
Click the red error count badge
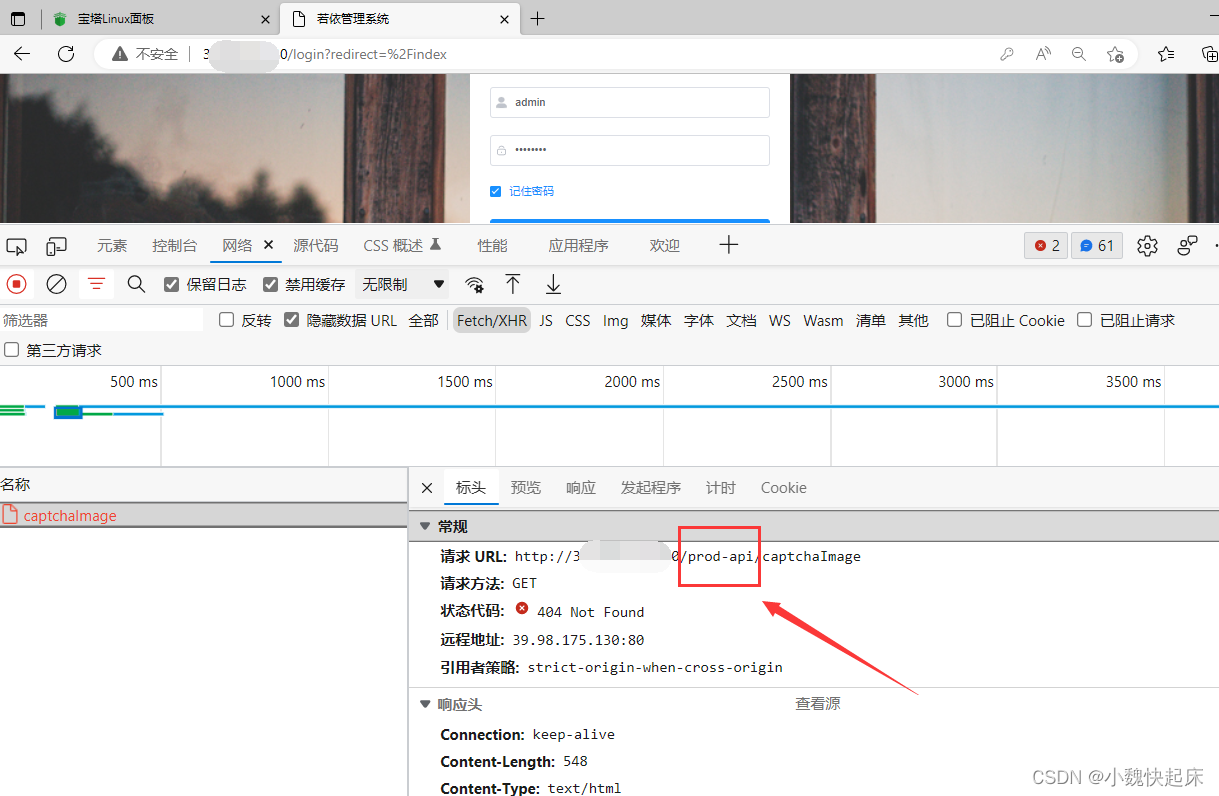(1046, 246)
